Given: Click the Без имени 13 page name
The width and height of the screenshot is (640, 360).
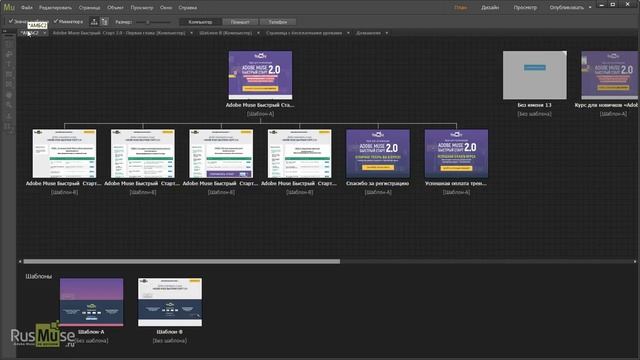Looking at the screenshot, I should click(534, 105).
